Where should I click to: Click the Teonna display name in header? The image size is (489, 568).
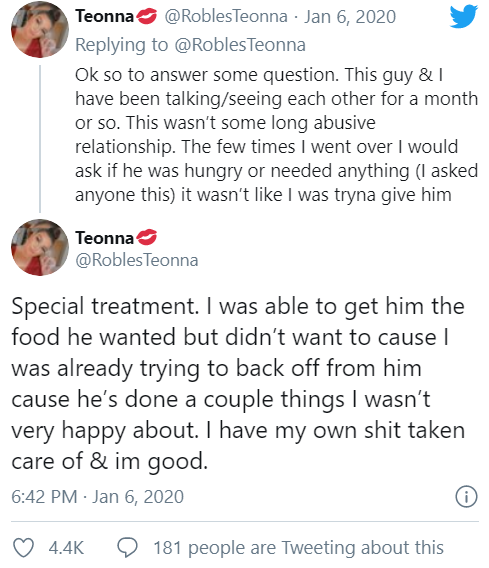coord(104,16)
